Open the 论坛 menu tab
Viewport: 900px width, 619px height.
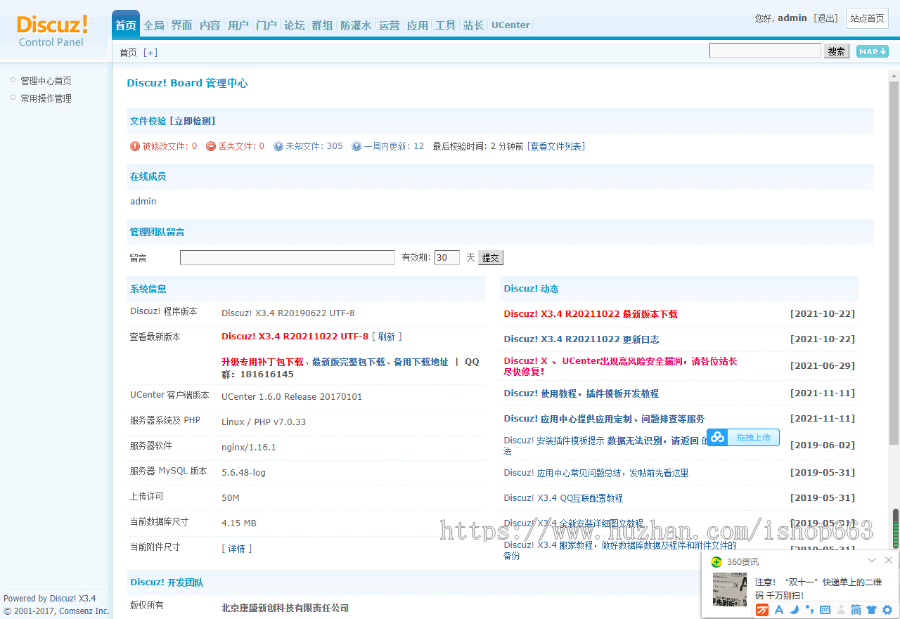point(294,25)
